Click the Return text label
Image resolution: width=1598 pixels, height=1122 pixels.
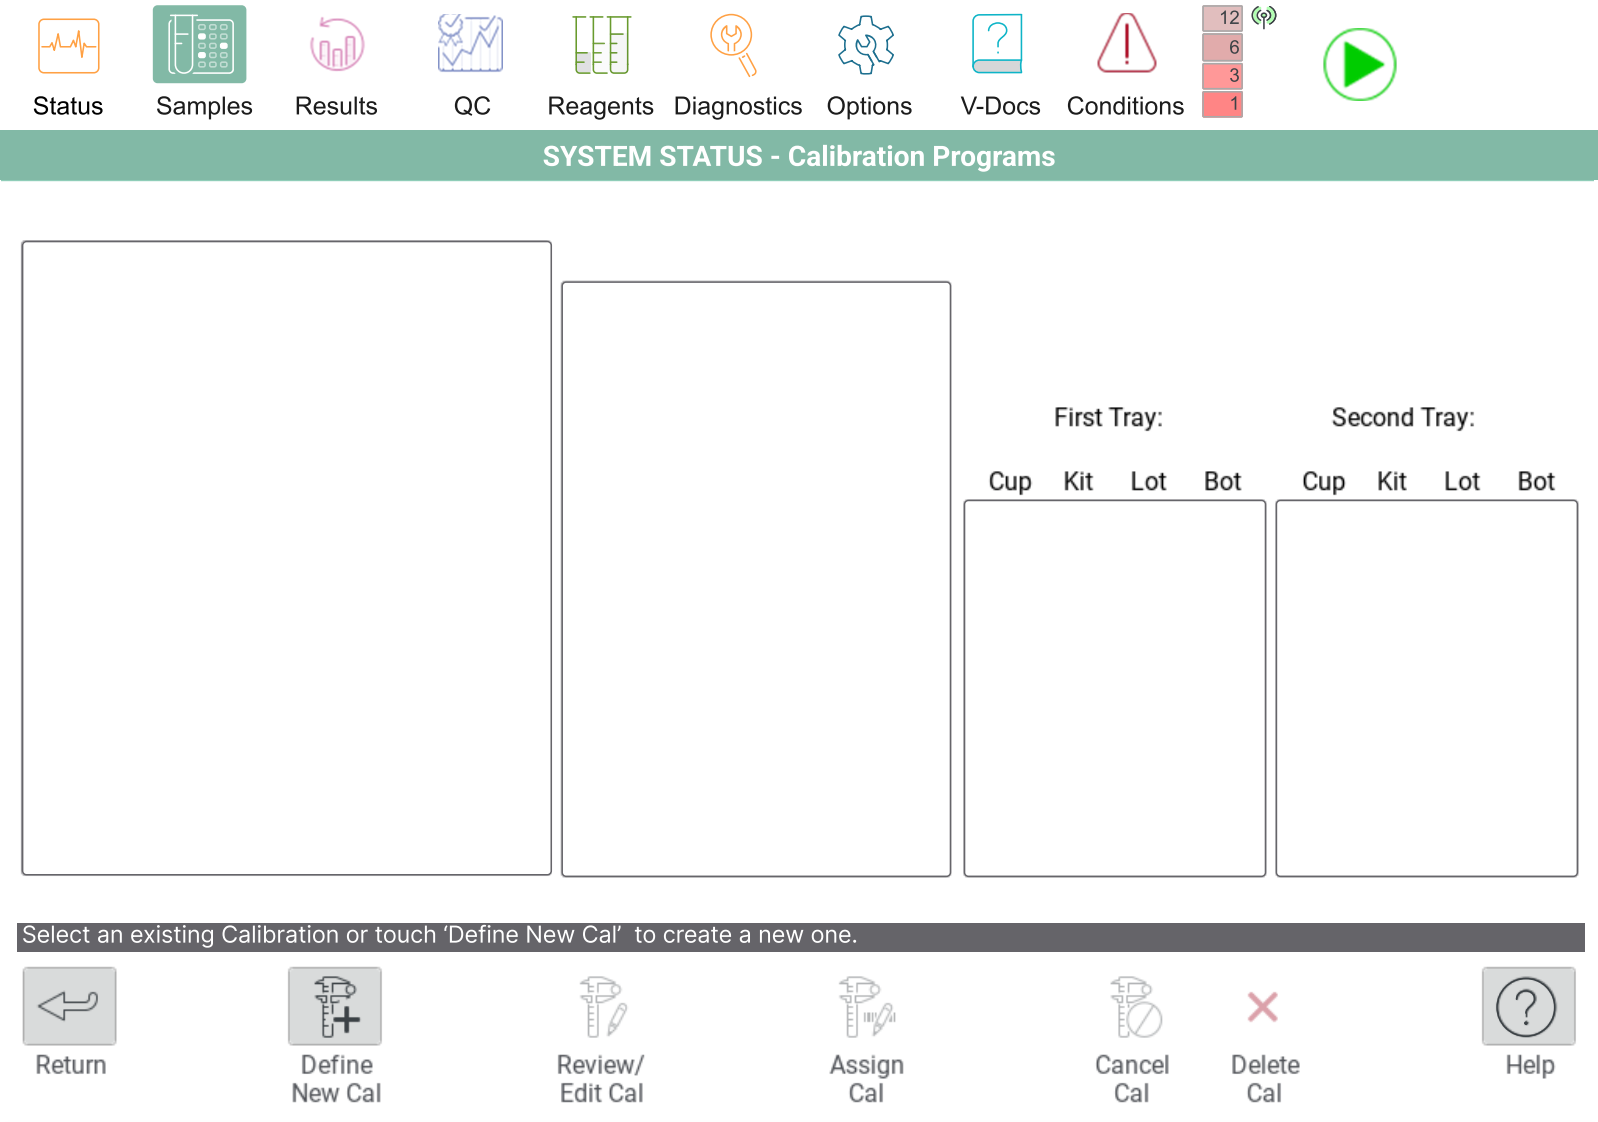click(71, 1065)
